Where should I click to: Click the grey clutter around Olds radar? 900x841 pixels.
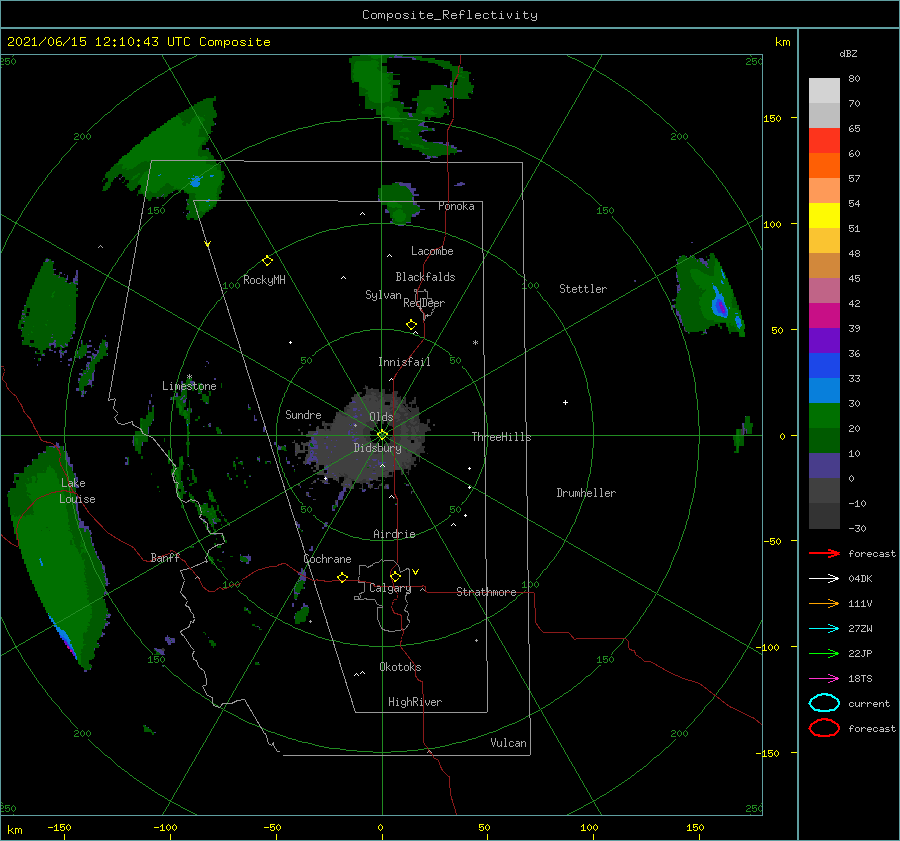point(367,439)
